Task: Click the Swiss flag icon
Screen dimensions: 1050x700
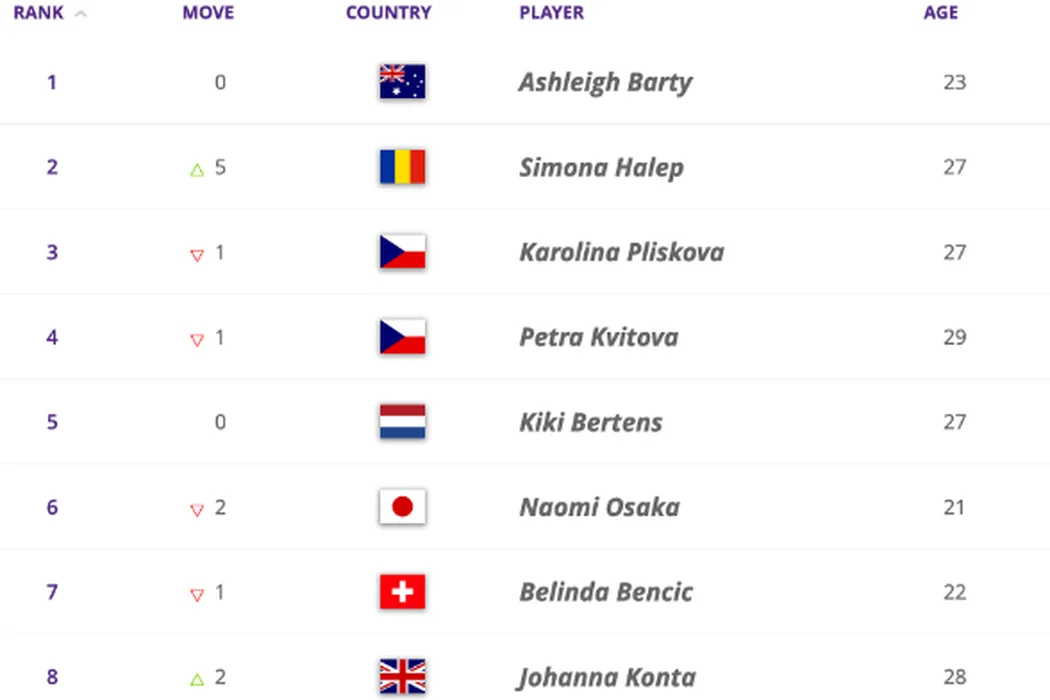Action: (x=402, y=592)
